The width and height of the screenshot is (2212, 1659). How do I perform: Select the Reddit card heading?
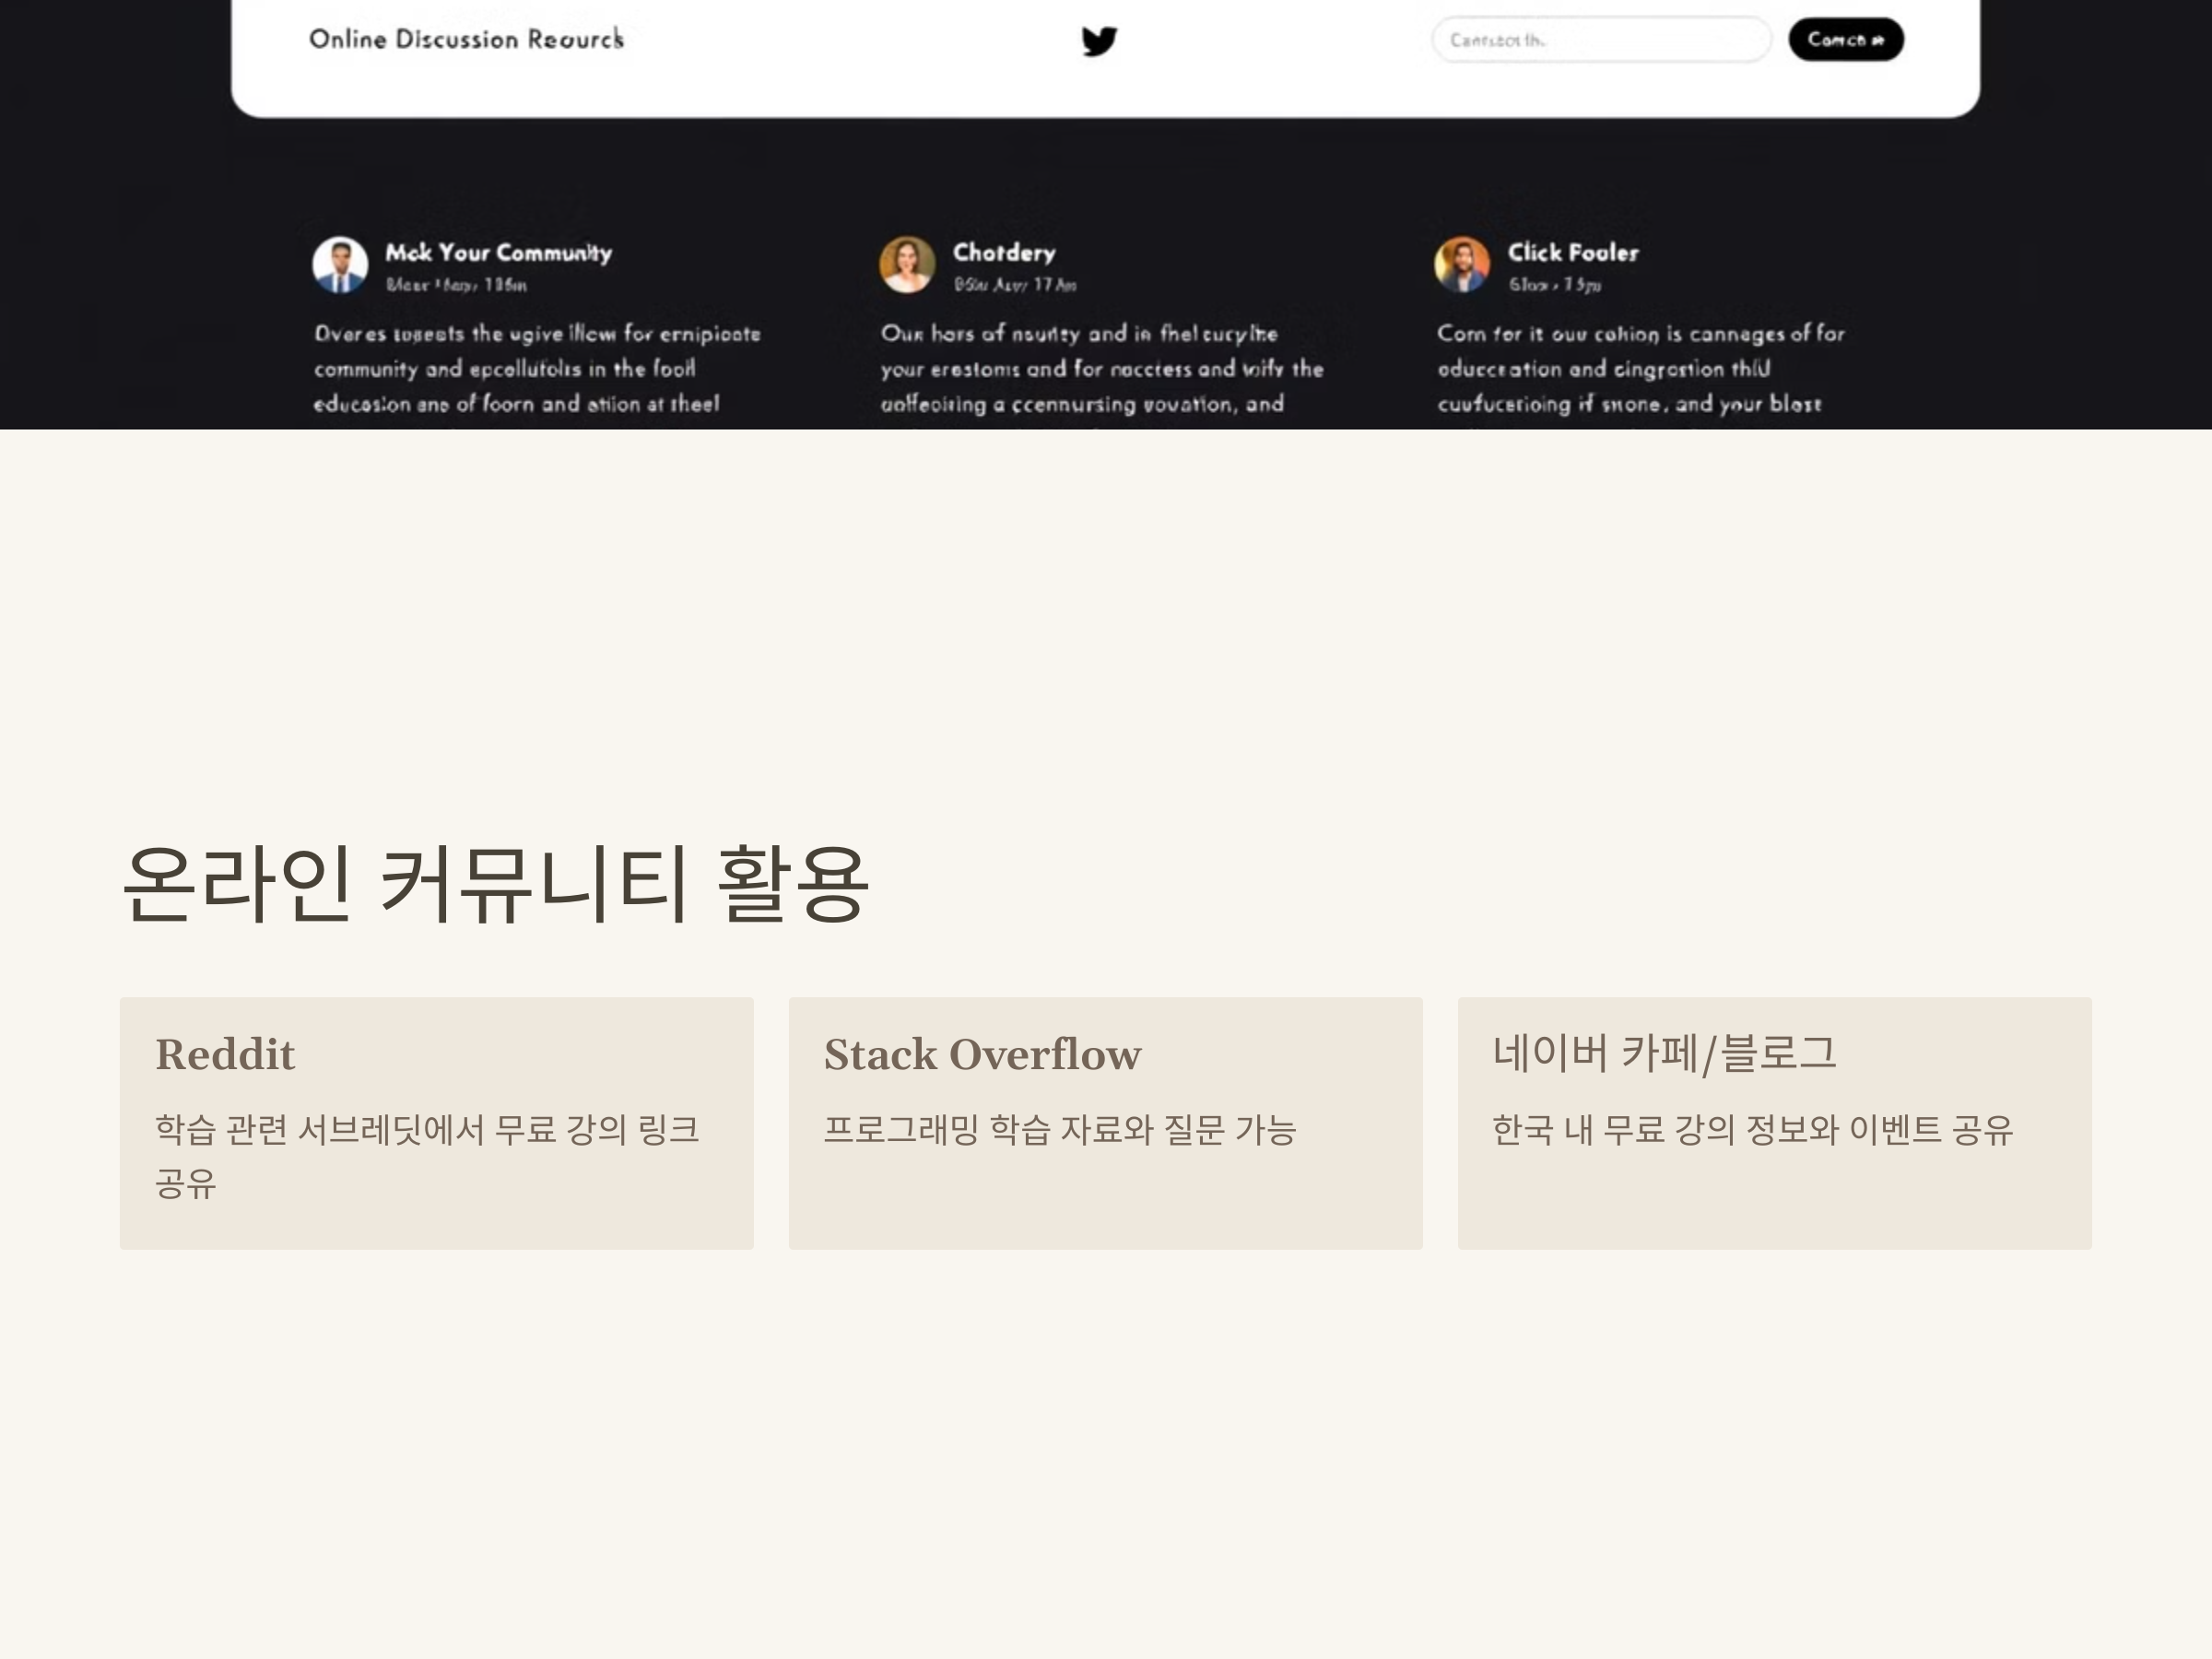point(225,1054)
